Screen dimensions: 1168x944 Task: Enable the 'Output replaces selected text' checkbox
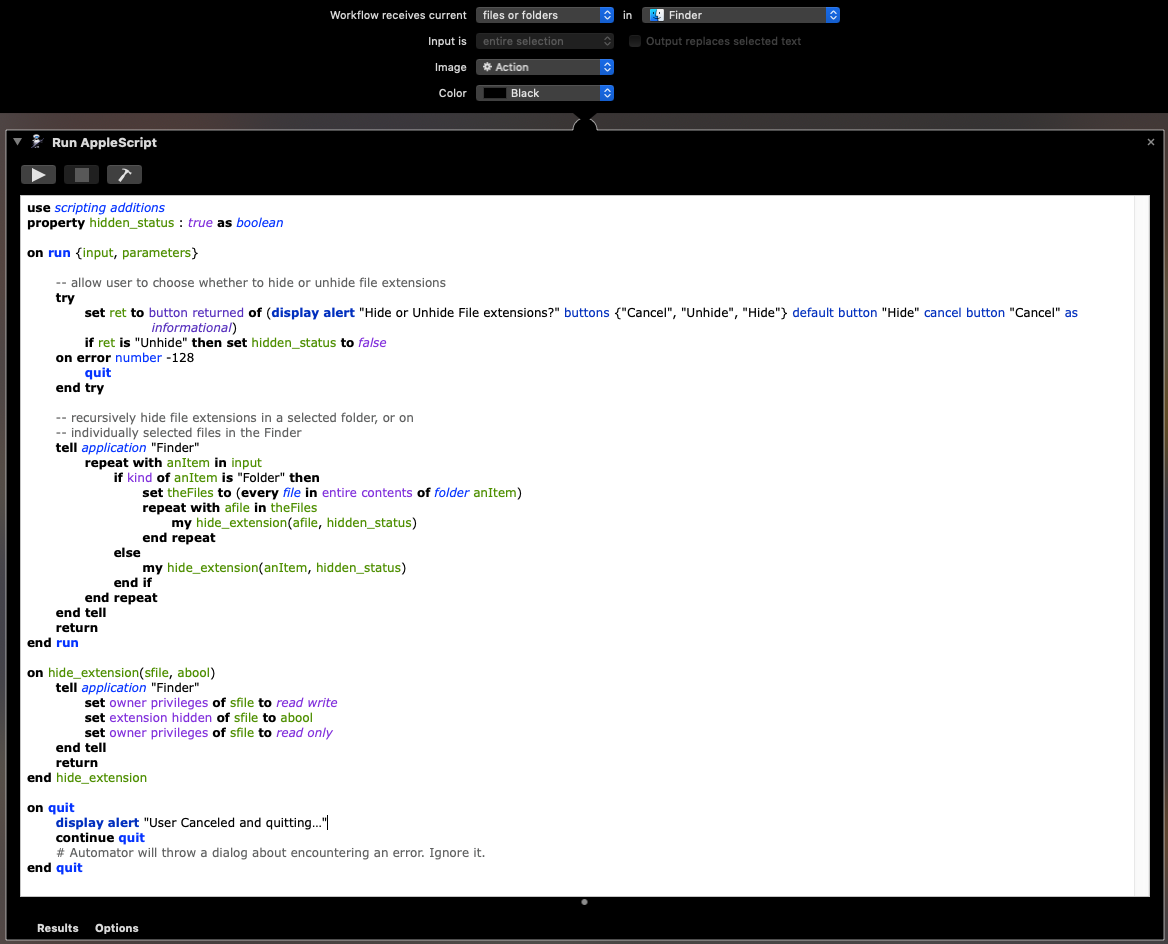[x=635, y=41]
